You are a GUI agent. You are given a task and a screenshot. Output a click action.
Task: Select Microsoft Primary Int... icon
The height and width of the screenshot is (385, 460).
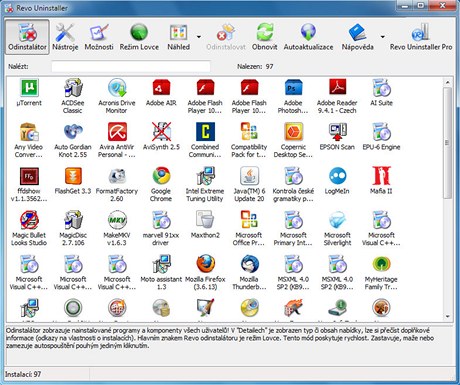pyautogui.click(x=293, y=220)
